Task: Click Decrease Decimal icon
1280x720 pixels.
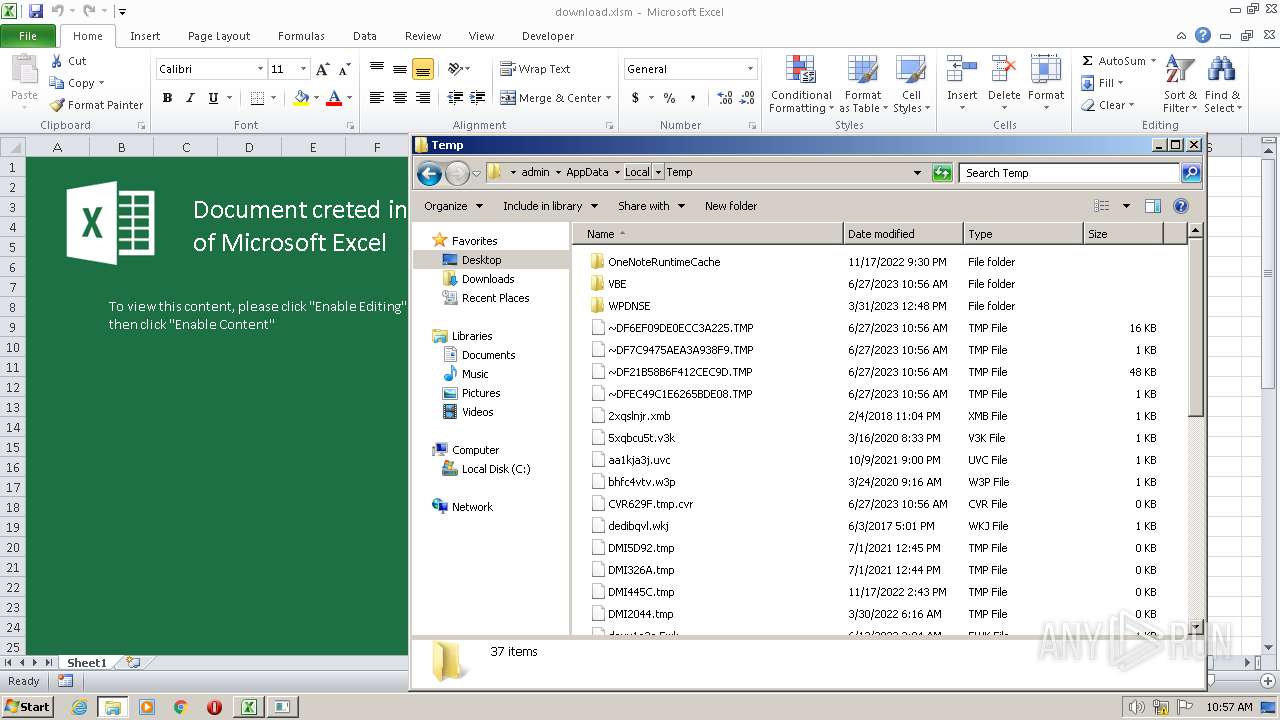Action: pyautogui.click(x=748, y=98)
